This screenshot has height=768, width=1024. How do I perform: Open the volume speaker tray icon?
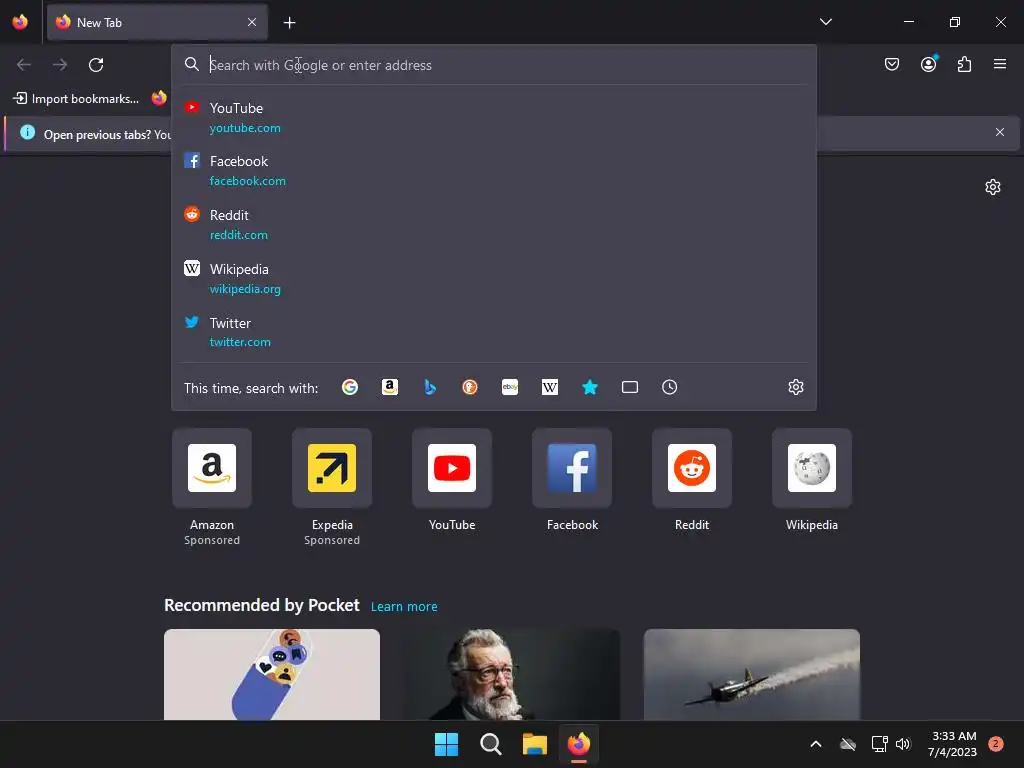(x=903, y=744)
